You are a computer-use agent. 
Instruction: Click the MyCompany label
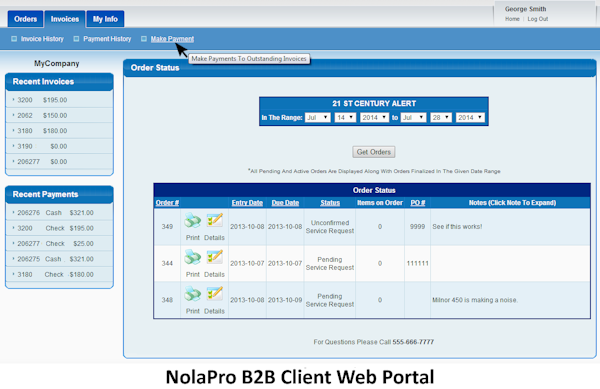[x=57, y=63]
